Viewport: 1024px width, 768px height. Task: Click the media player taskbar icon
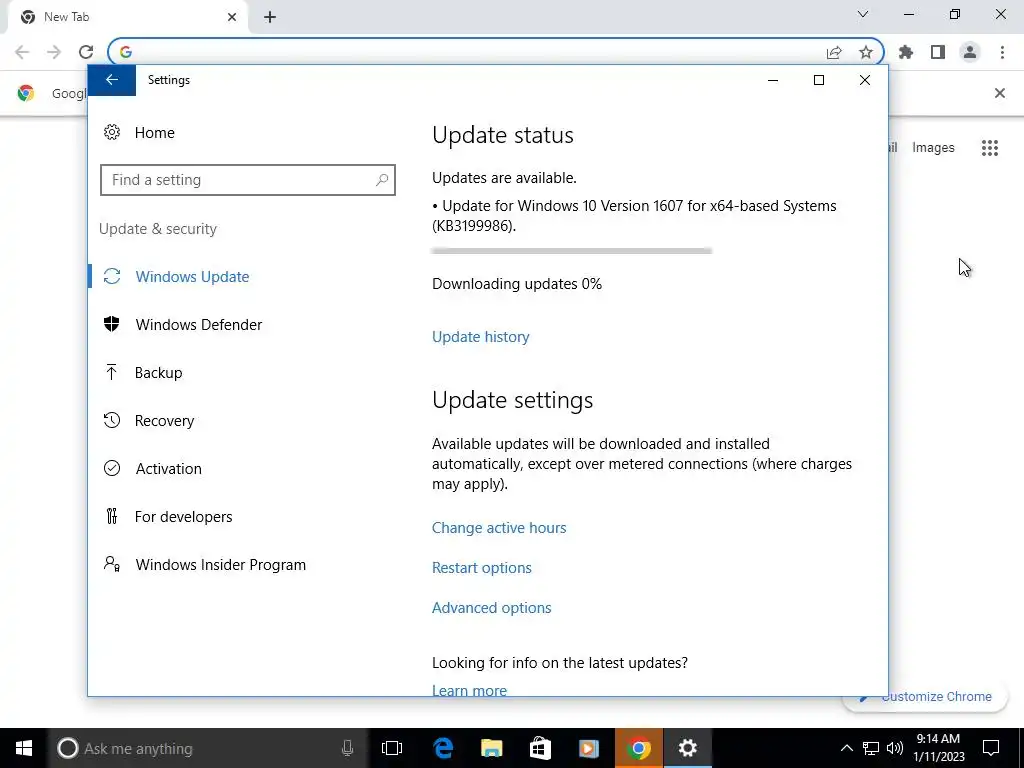click(588, 748)
